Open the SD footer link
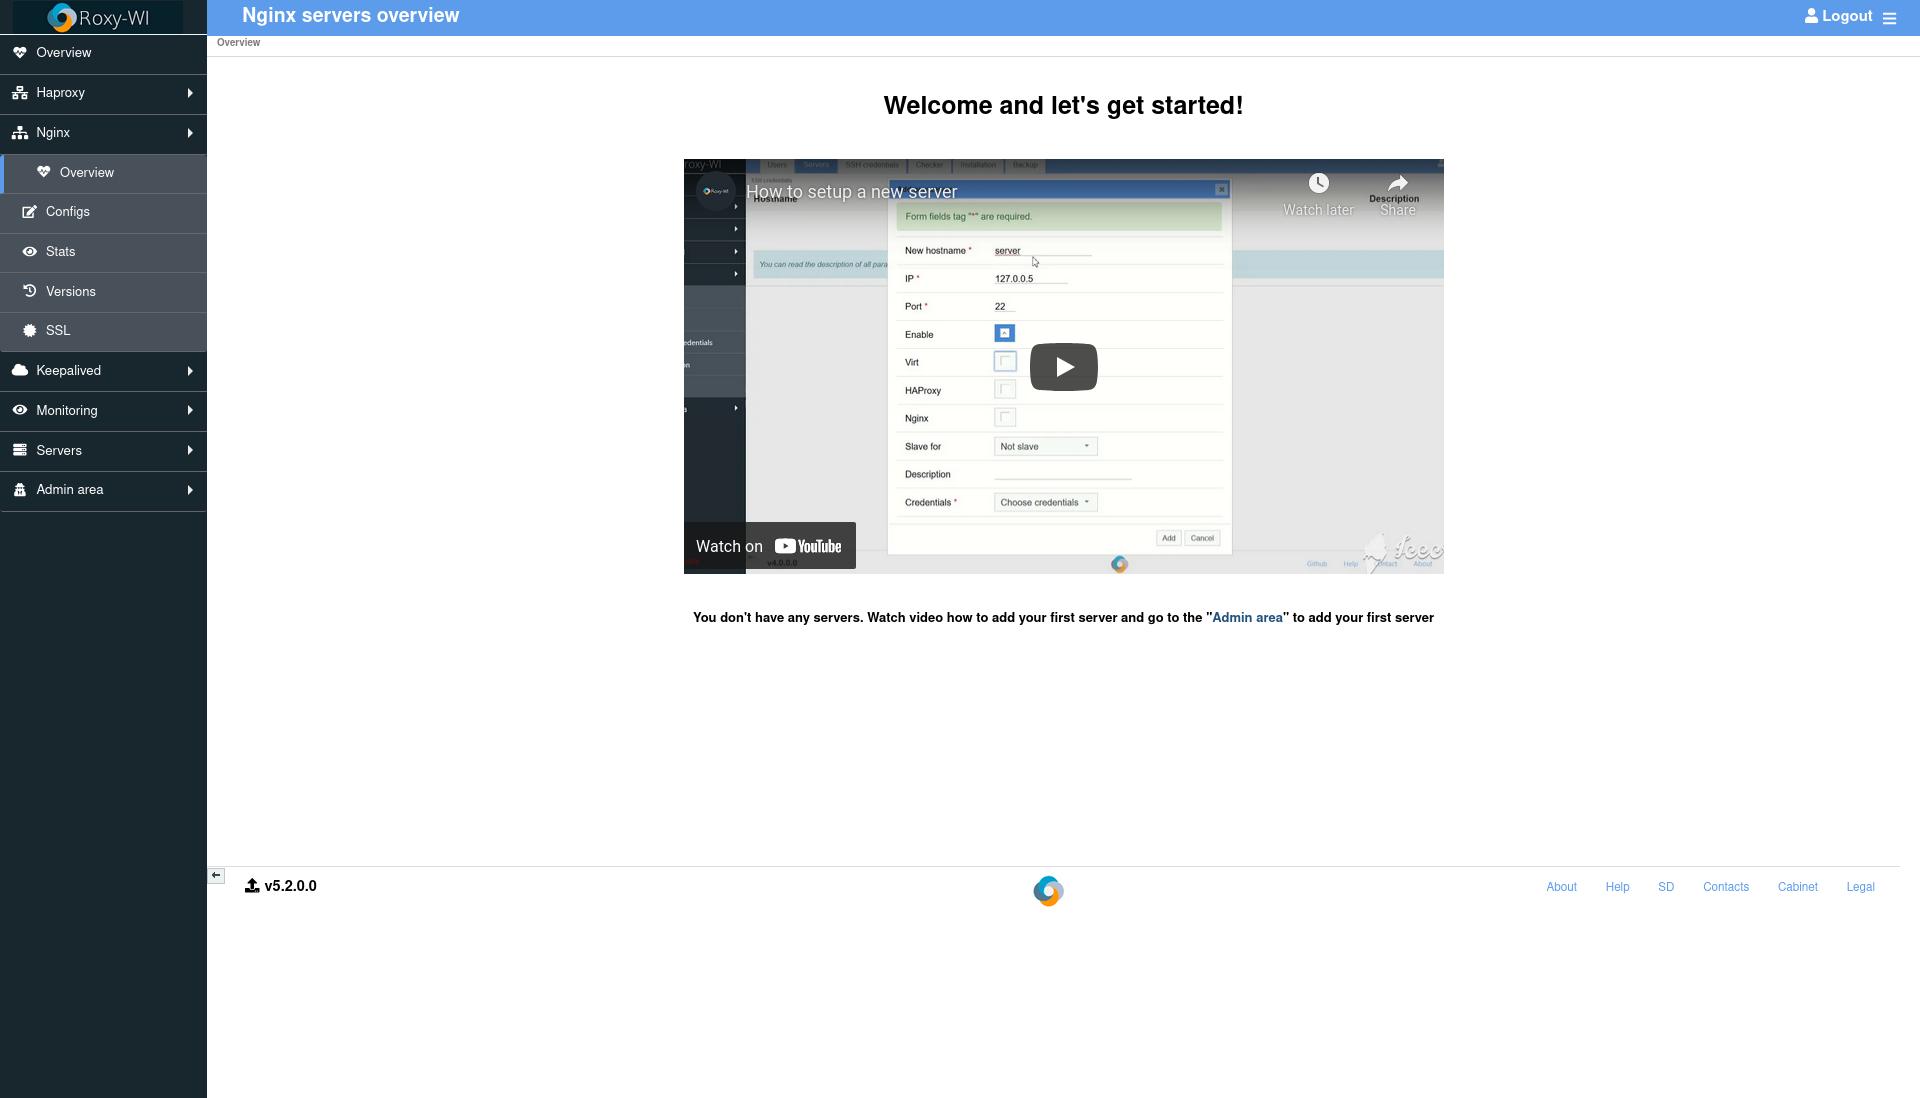The width and height of the screenshot is (1920, 1098). (1666, 887)
